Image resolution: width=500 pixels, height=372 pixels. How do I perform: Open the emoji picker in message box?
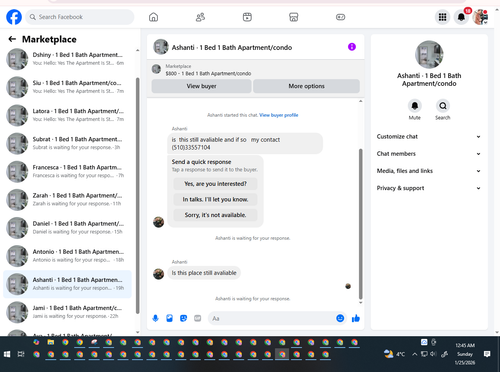[x=340, y=318]
